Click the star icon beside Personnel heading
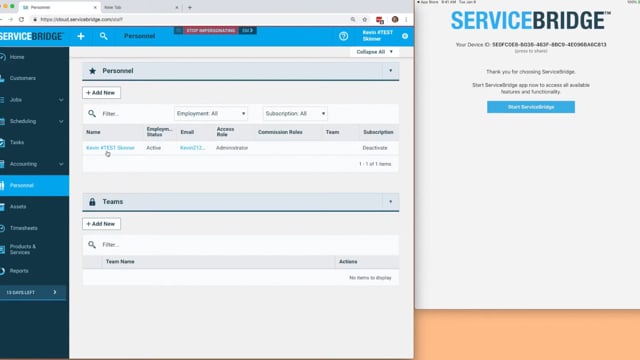 coord(92,71)
